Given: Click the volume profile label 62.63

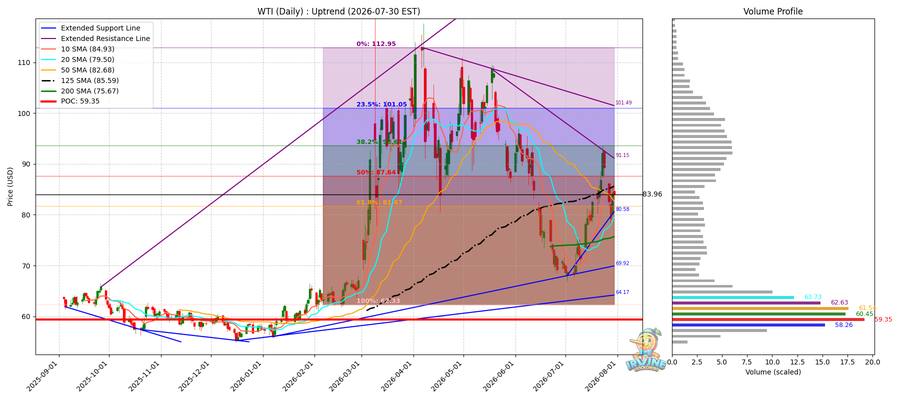Looking at the screenshot, I should 839,302.
